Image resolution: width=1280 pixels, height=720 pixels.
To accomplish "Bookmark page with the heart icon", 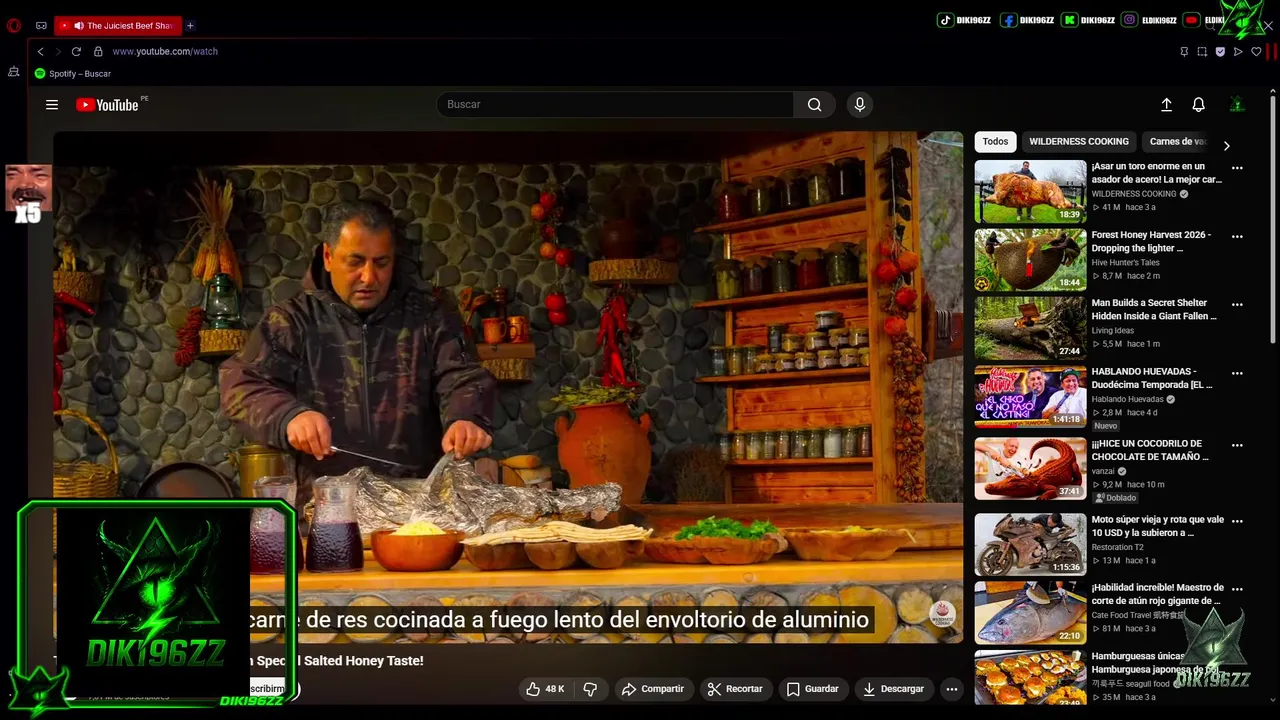I will pyautogui.click(x=1256, y=51).
